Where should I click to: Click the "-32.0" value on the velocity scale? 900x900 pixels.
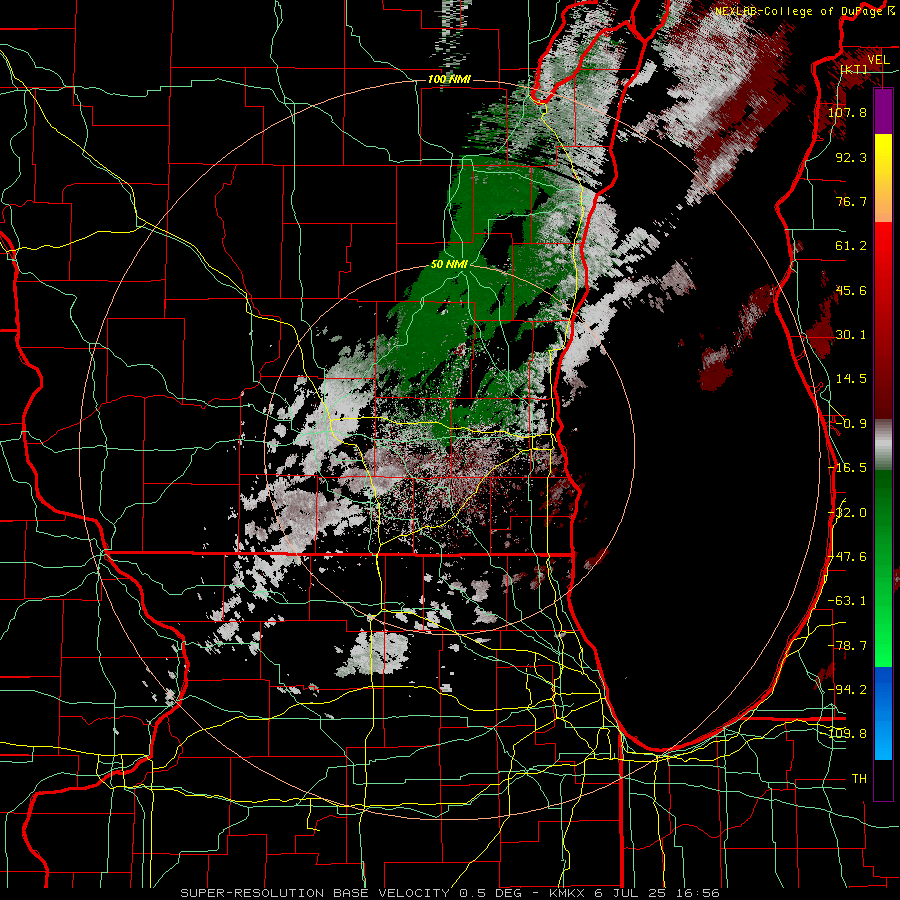847,513
